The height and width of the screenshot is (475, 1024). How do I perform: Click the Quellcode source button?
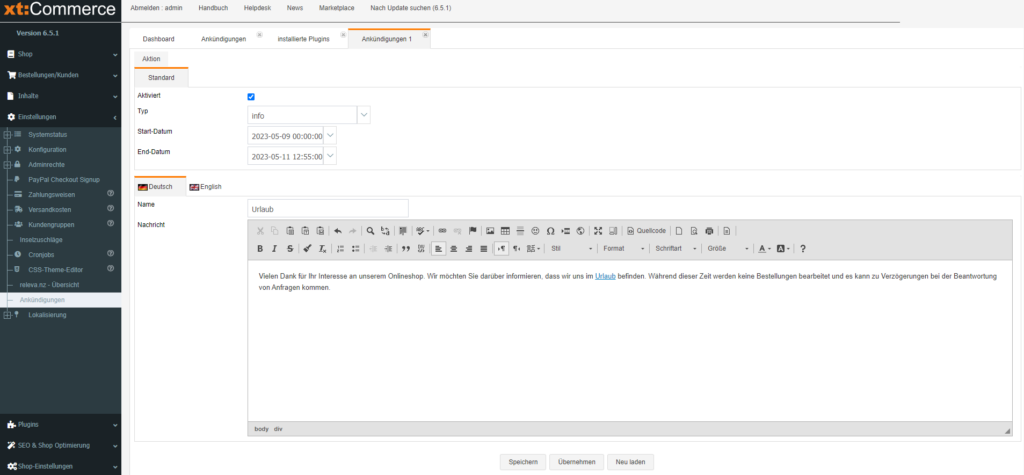(646, 230)
